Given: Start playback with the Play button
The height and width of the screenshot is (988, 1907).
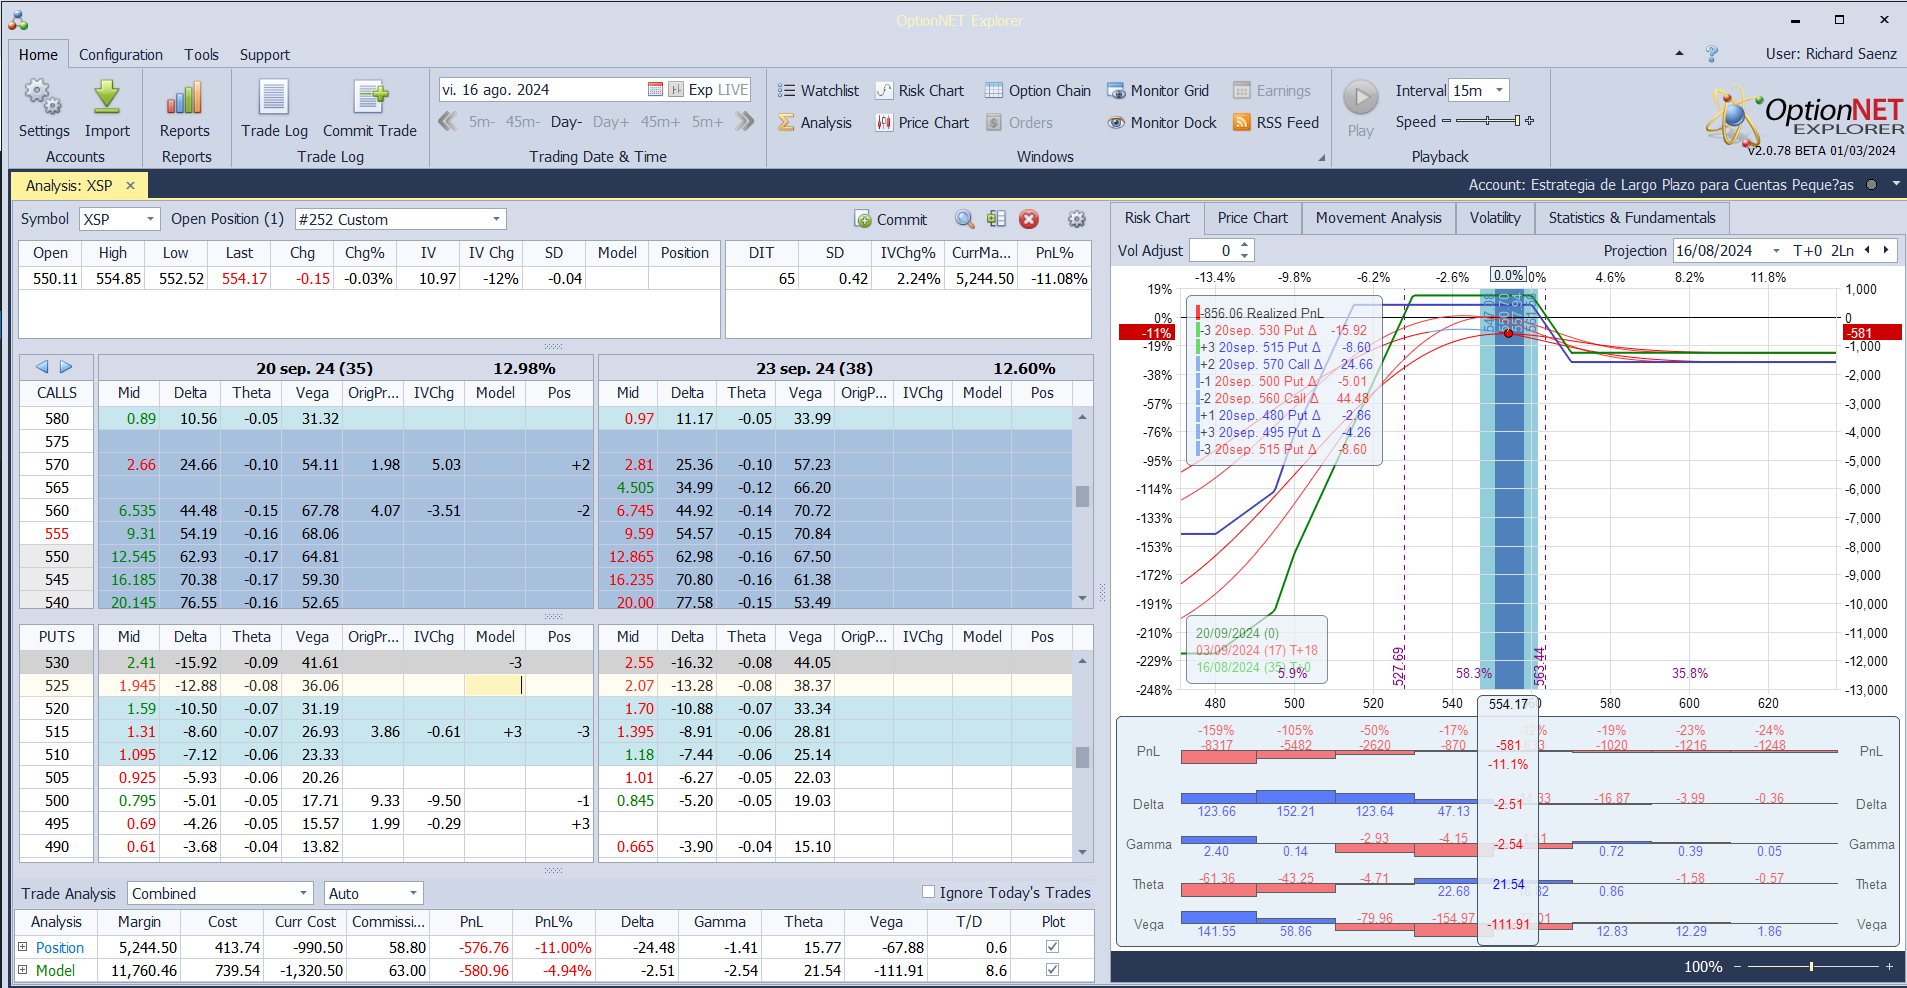Looking at the screenshot, I should (x=1360, y=108).
